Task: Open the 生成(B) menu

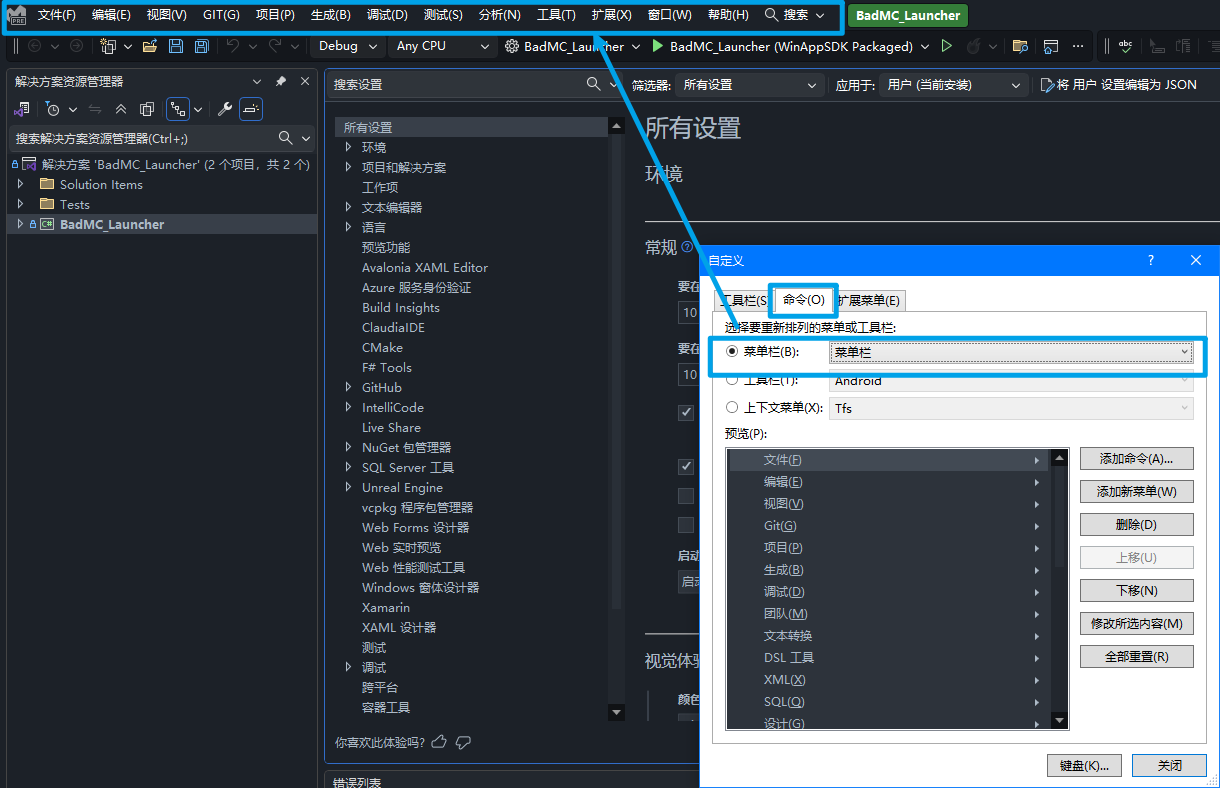Action: tap(330, 15)
